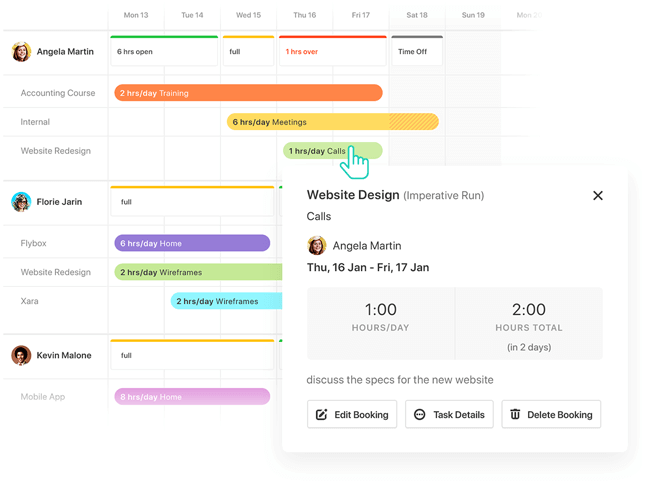Close the Website Design booking popup
Screen dimensions: 645x481
[x=597, y=196]
